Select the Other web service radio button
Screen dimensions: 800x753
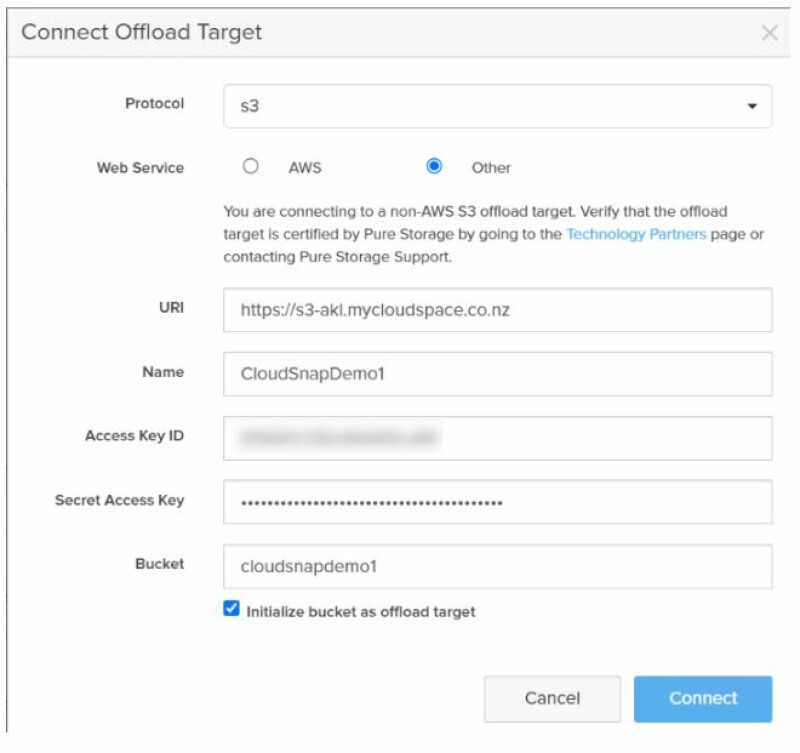(x=434, y=166)
